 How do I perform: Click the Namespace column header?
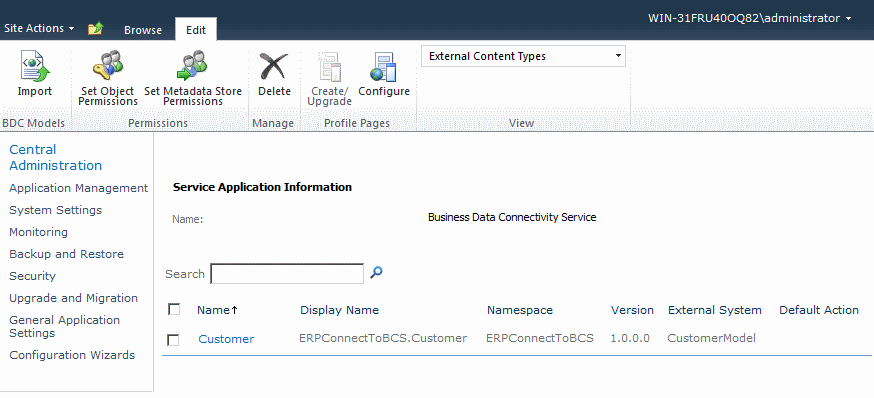(520, 310)
